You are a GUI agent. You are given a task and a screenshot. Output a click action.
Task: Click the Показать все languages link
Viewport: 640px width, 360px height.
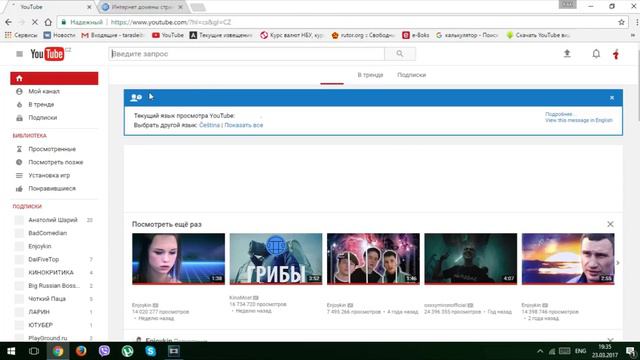[244, 125]
